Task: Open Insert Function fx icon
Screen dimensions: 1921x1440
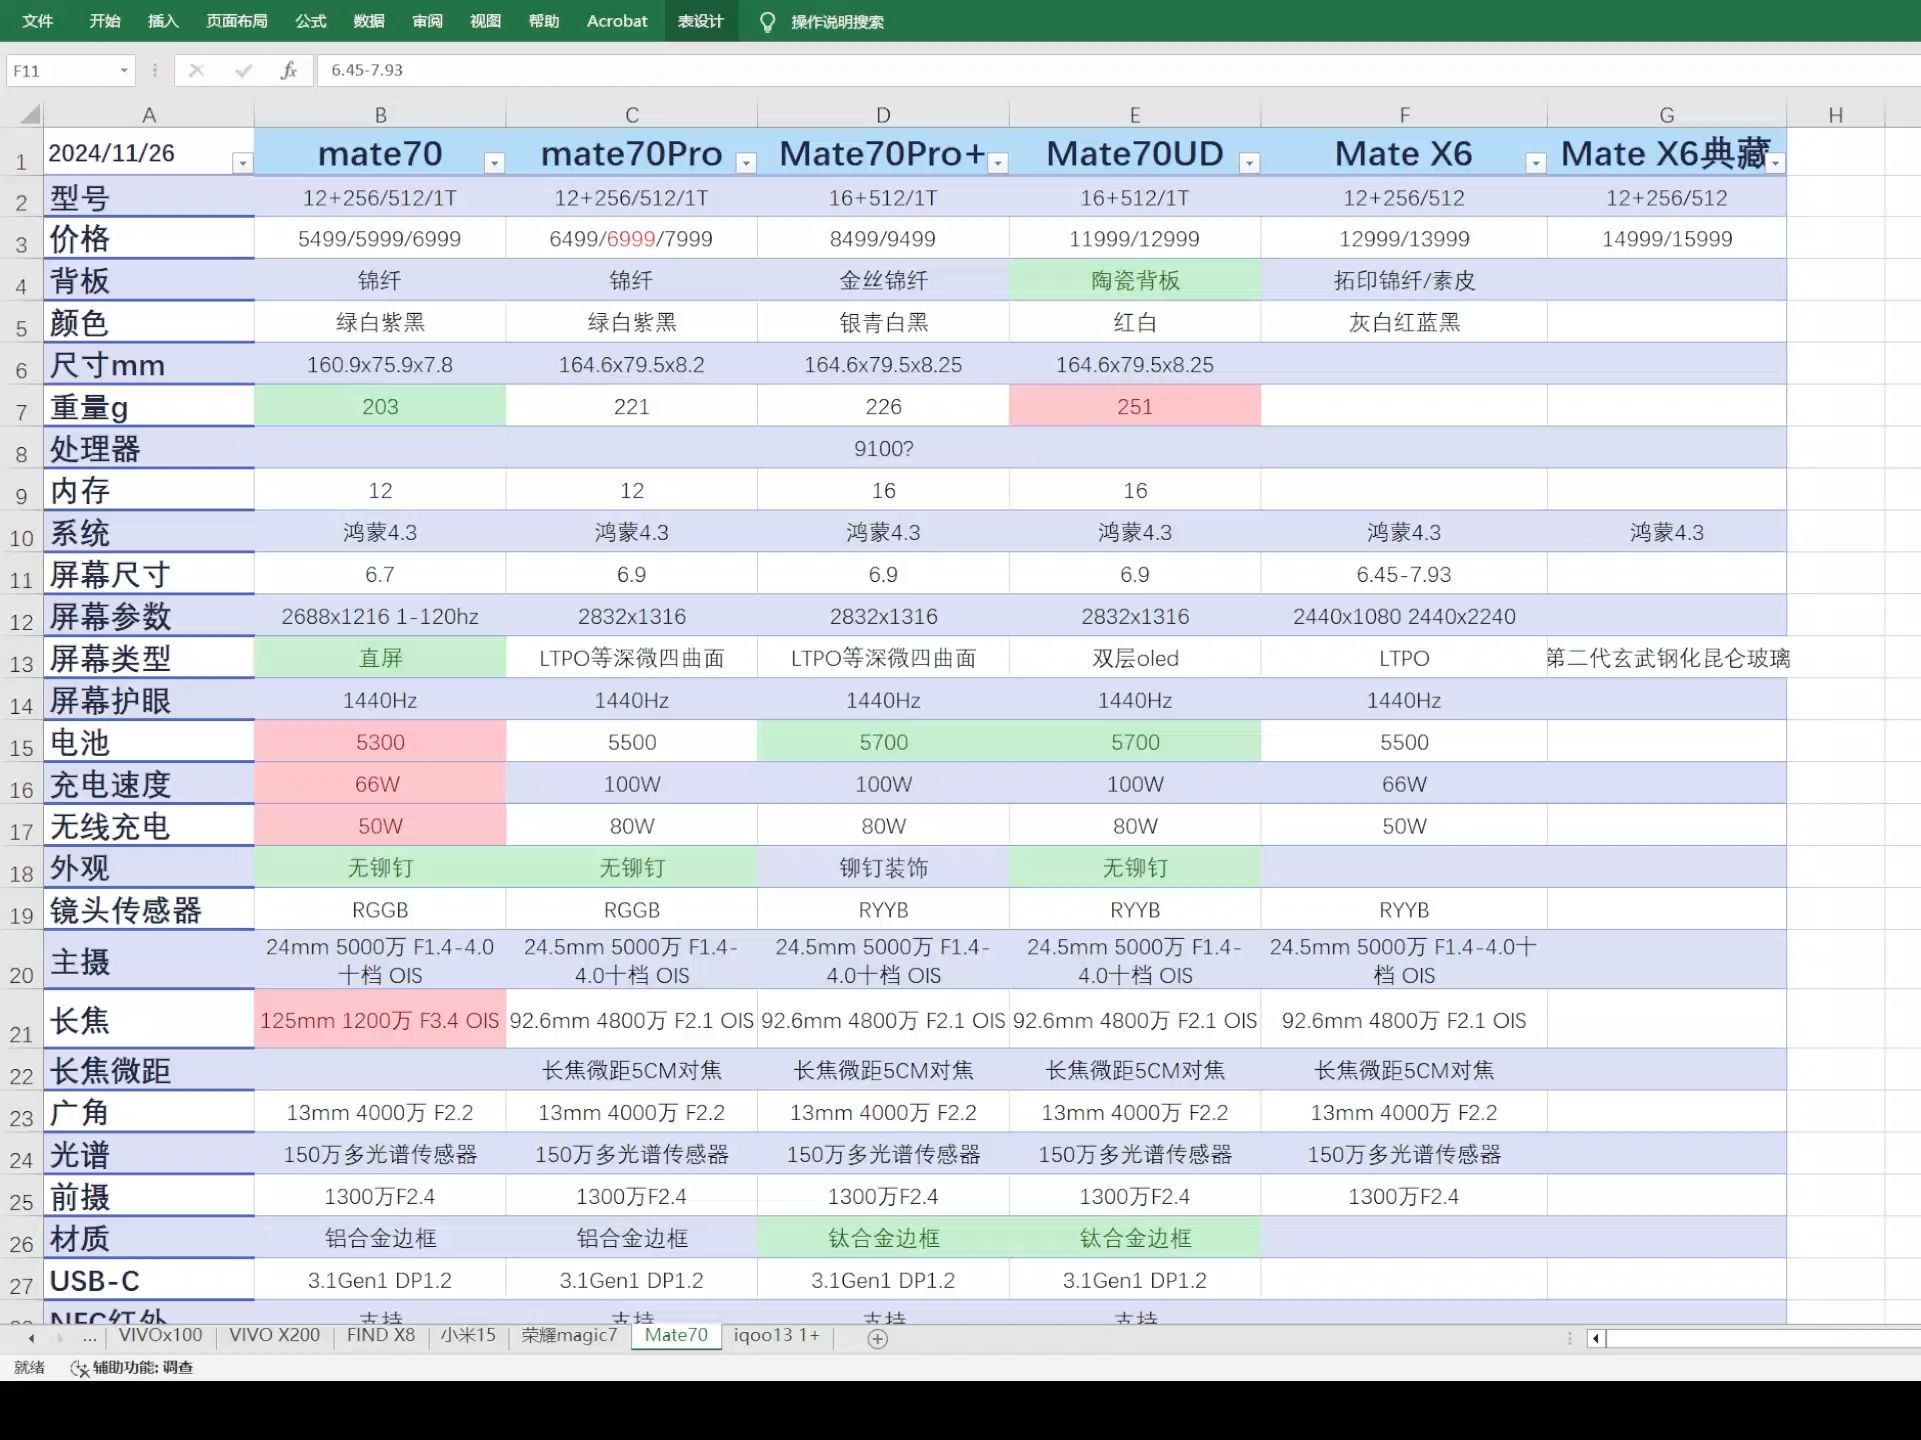Action: click(x=289, y=70)
